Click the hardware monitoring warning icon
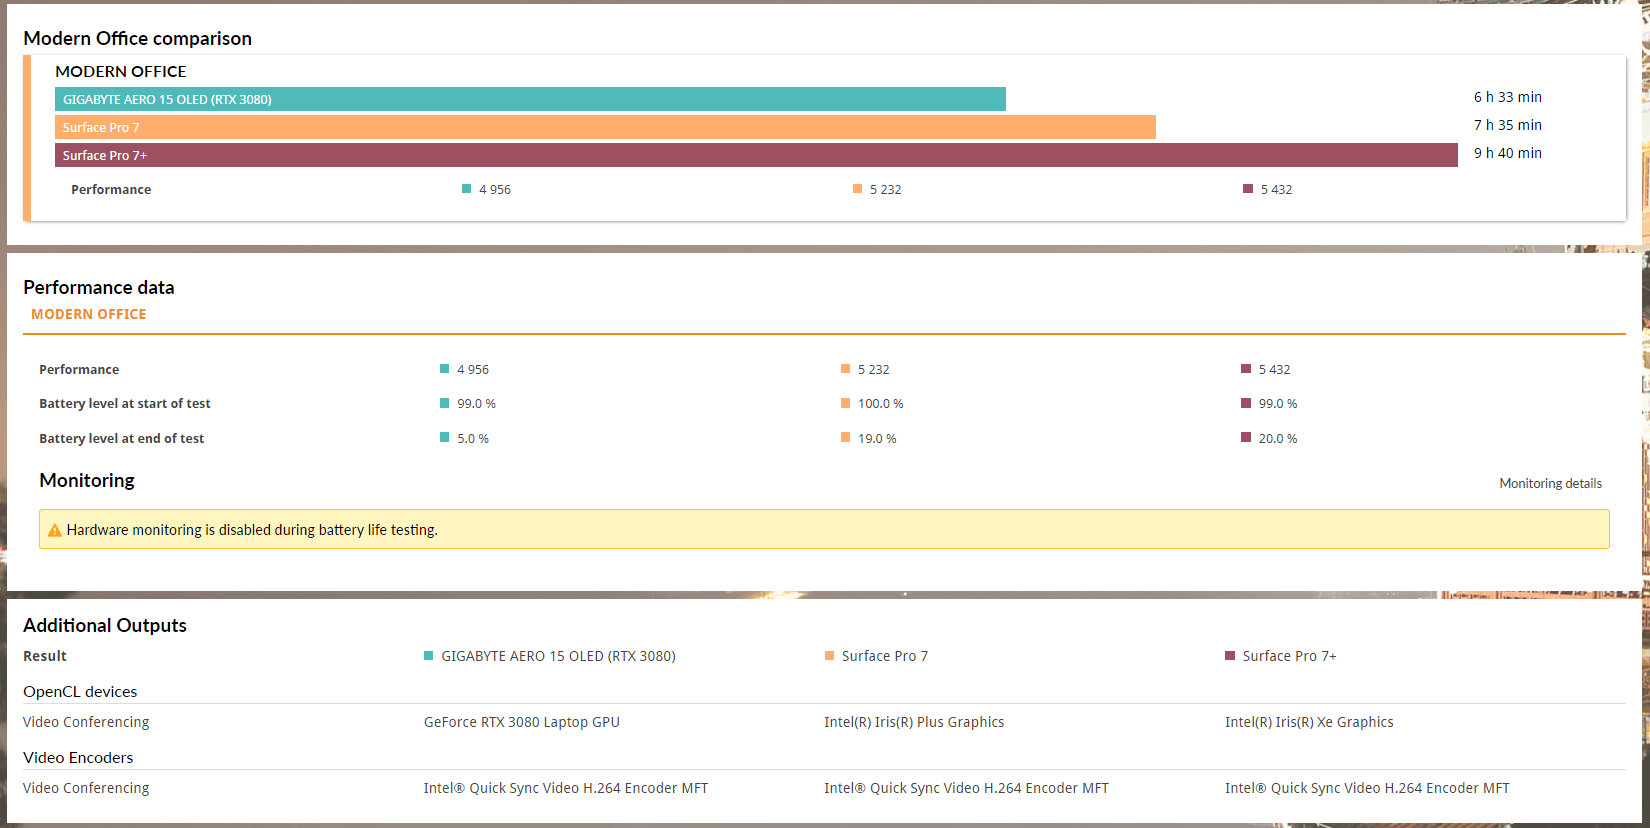The width and height of the screenshot is (1650, 828). [x=55, y=530]
